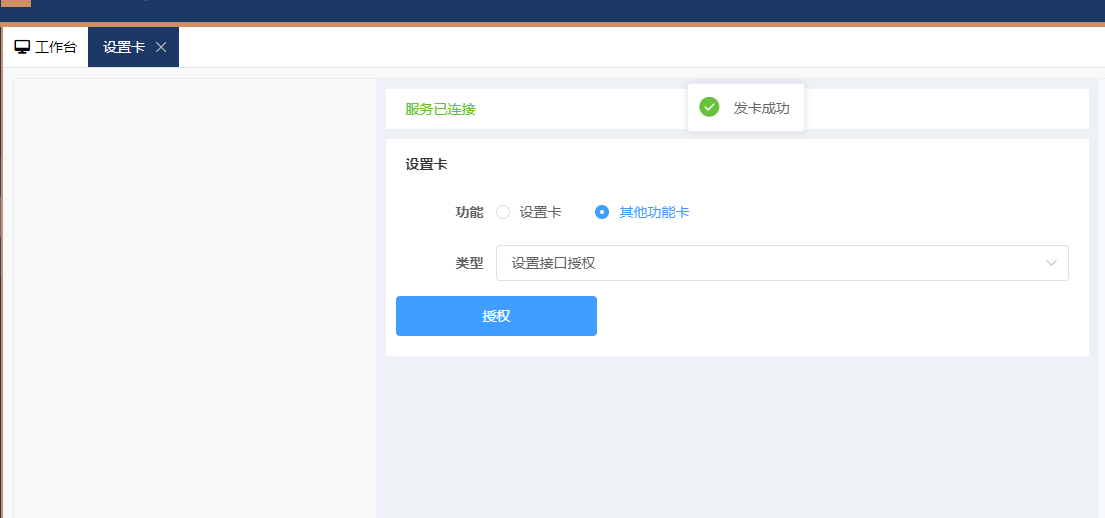Click the 设置卡 panel heading
The height and width of the screenshot is (518, 1105).
click(426, 165)
